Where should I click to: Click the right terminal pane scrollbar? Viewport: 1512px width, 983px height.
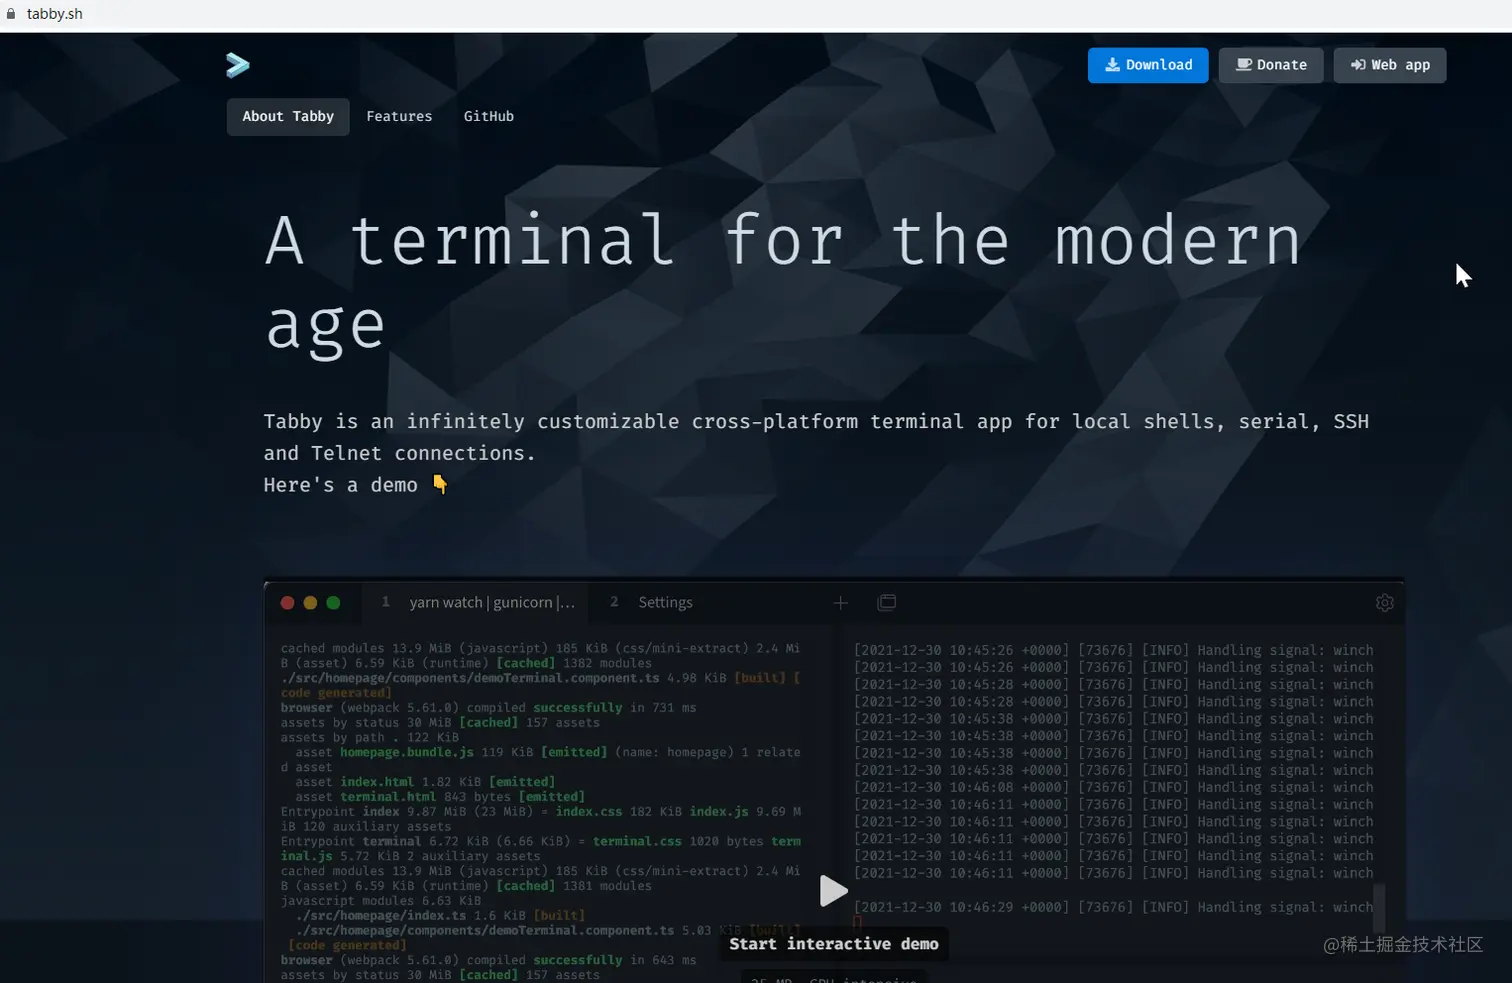click(x=1380, y=907)
